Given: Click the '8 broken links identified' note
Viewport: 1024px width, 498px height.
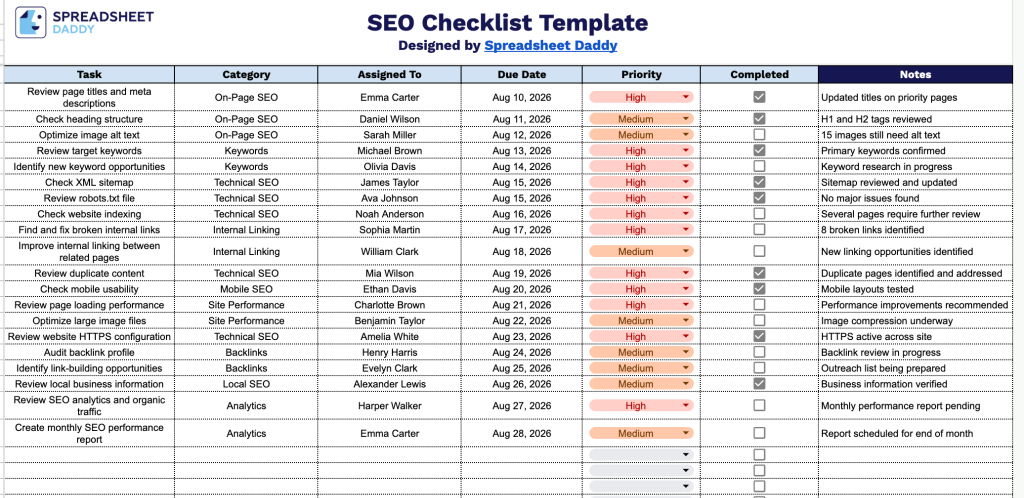Looking at the screenshot, I should [x=872, y=230].
